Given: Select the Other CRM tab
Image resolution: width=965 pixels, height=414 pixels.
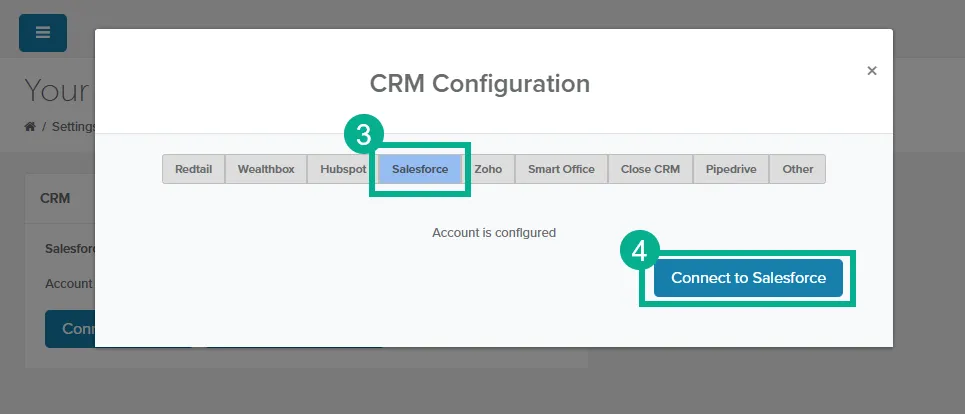Looking at the screenshot, I should tap(798, 169).
